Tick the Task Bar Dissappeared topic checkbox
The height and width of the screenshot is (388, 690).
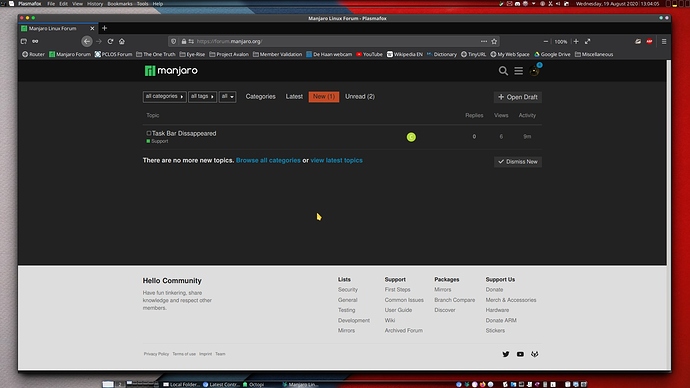tap(149, 133)
